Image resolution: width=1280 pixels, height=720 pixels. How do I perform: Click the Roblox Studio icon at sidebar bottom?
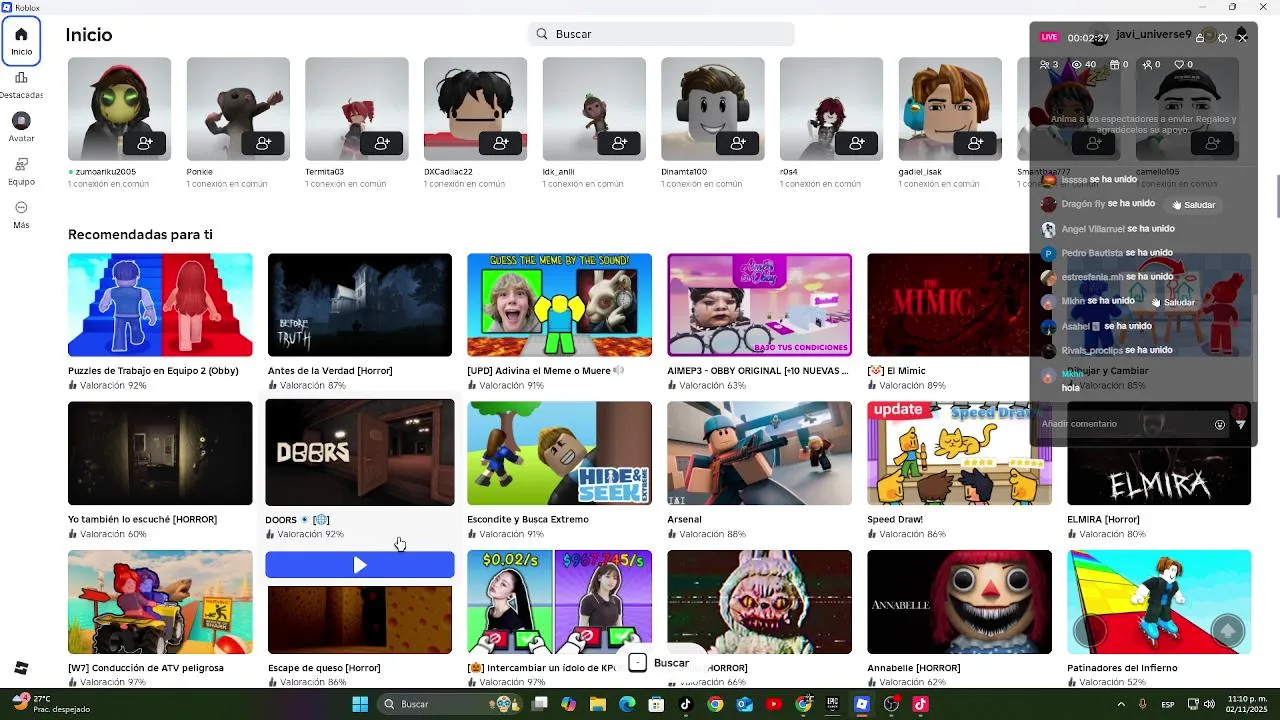21,668
